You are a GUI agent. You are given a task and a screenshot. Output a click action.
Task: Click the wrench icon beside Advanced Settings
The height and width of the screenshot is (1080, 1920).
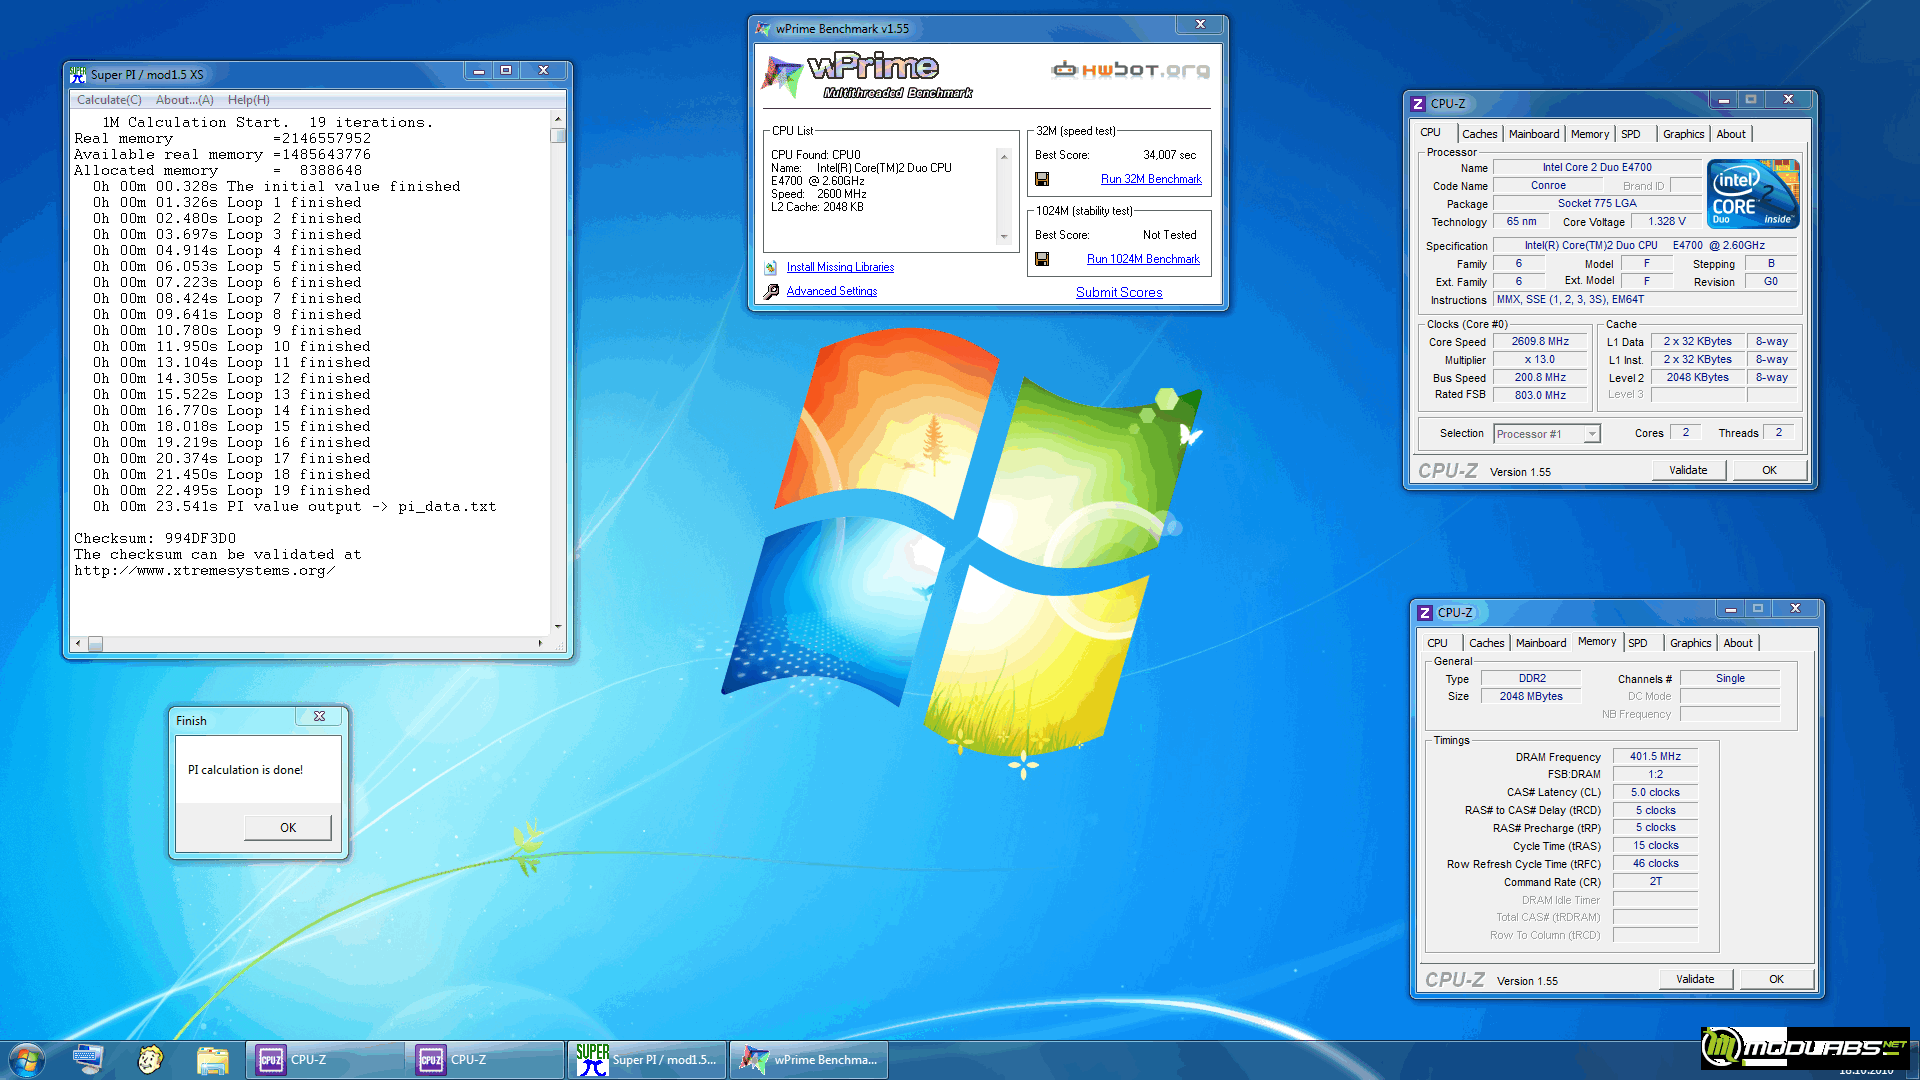point(771,291)
